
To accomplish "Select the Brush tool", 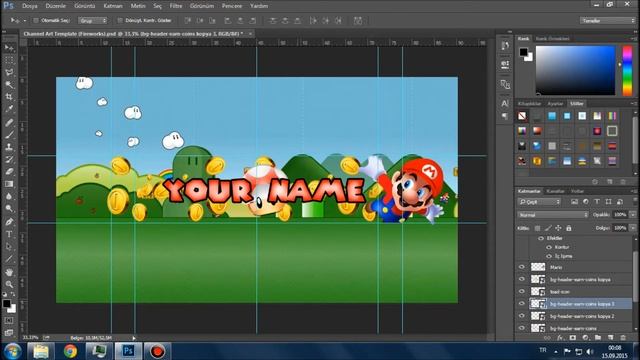I will pos(9,135).
